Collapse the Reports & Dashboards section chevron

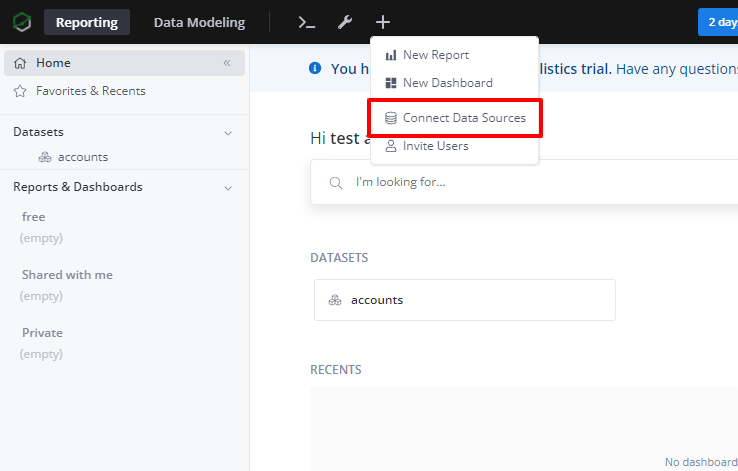tap(228, 187)
